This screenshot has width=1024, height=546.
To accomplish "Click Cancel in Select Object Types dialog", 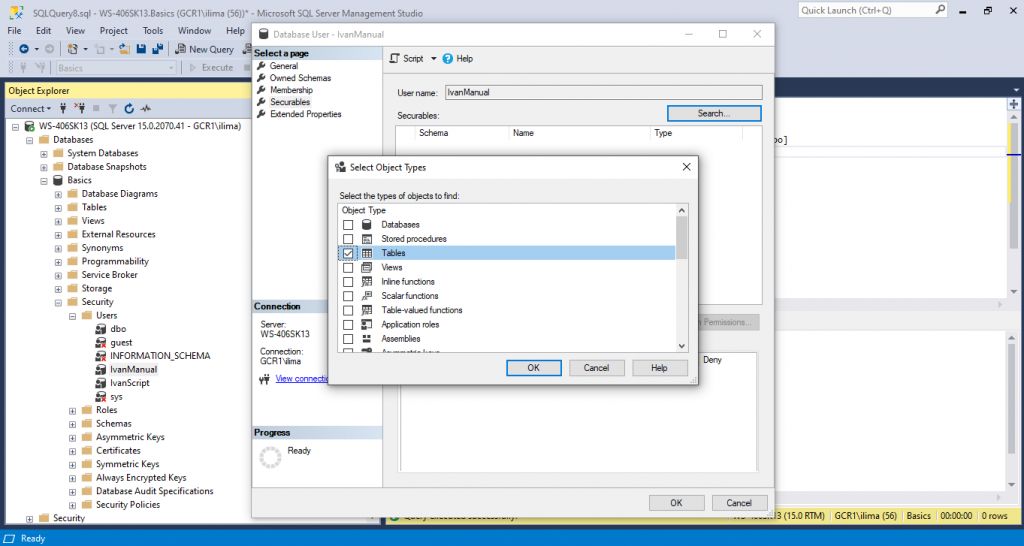I will point(596,368).
